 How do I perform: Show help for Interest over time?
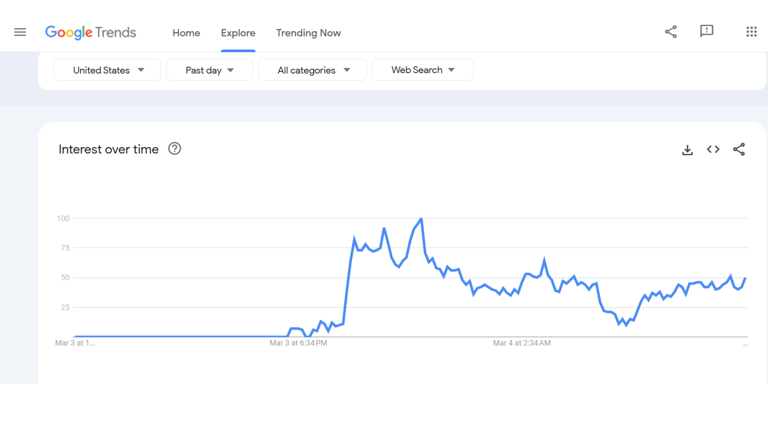(x=175, y=149)
